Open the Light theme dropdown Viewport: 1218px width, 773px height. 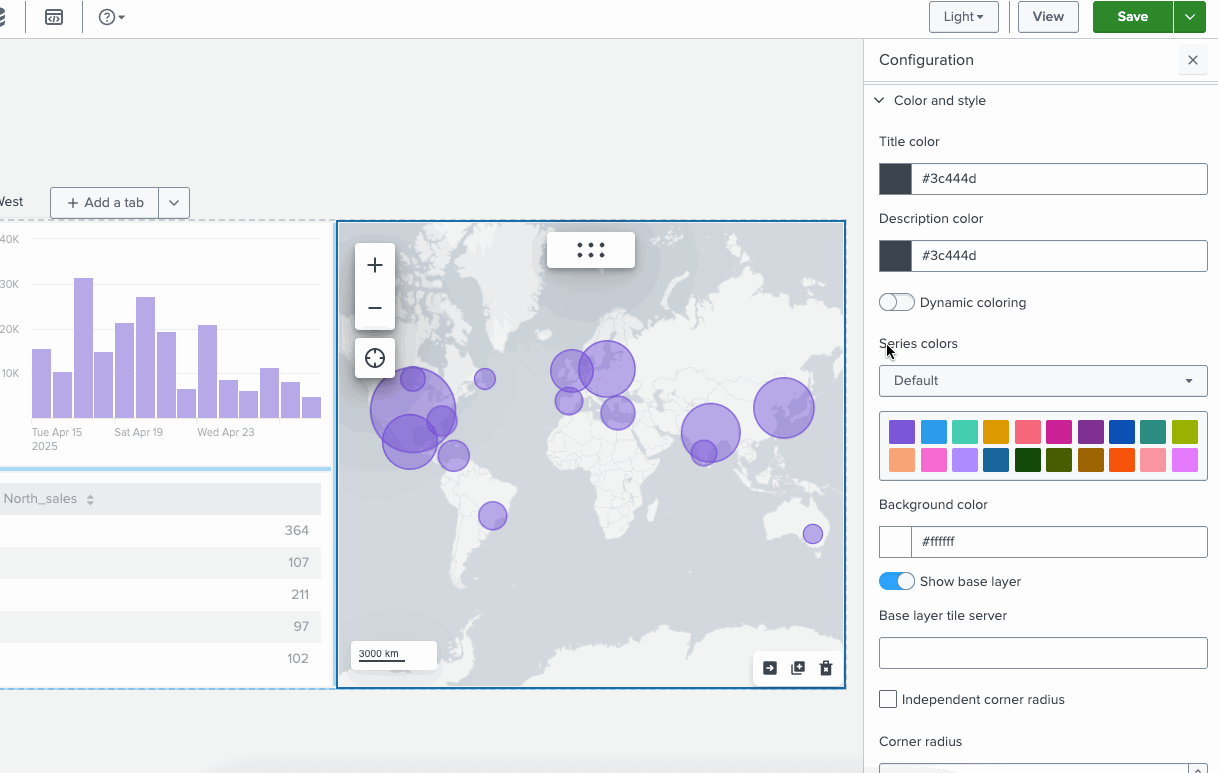tap(963, 17)
